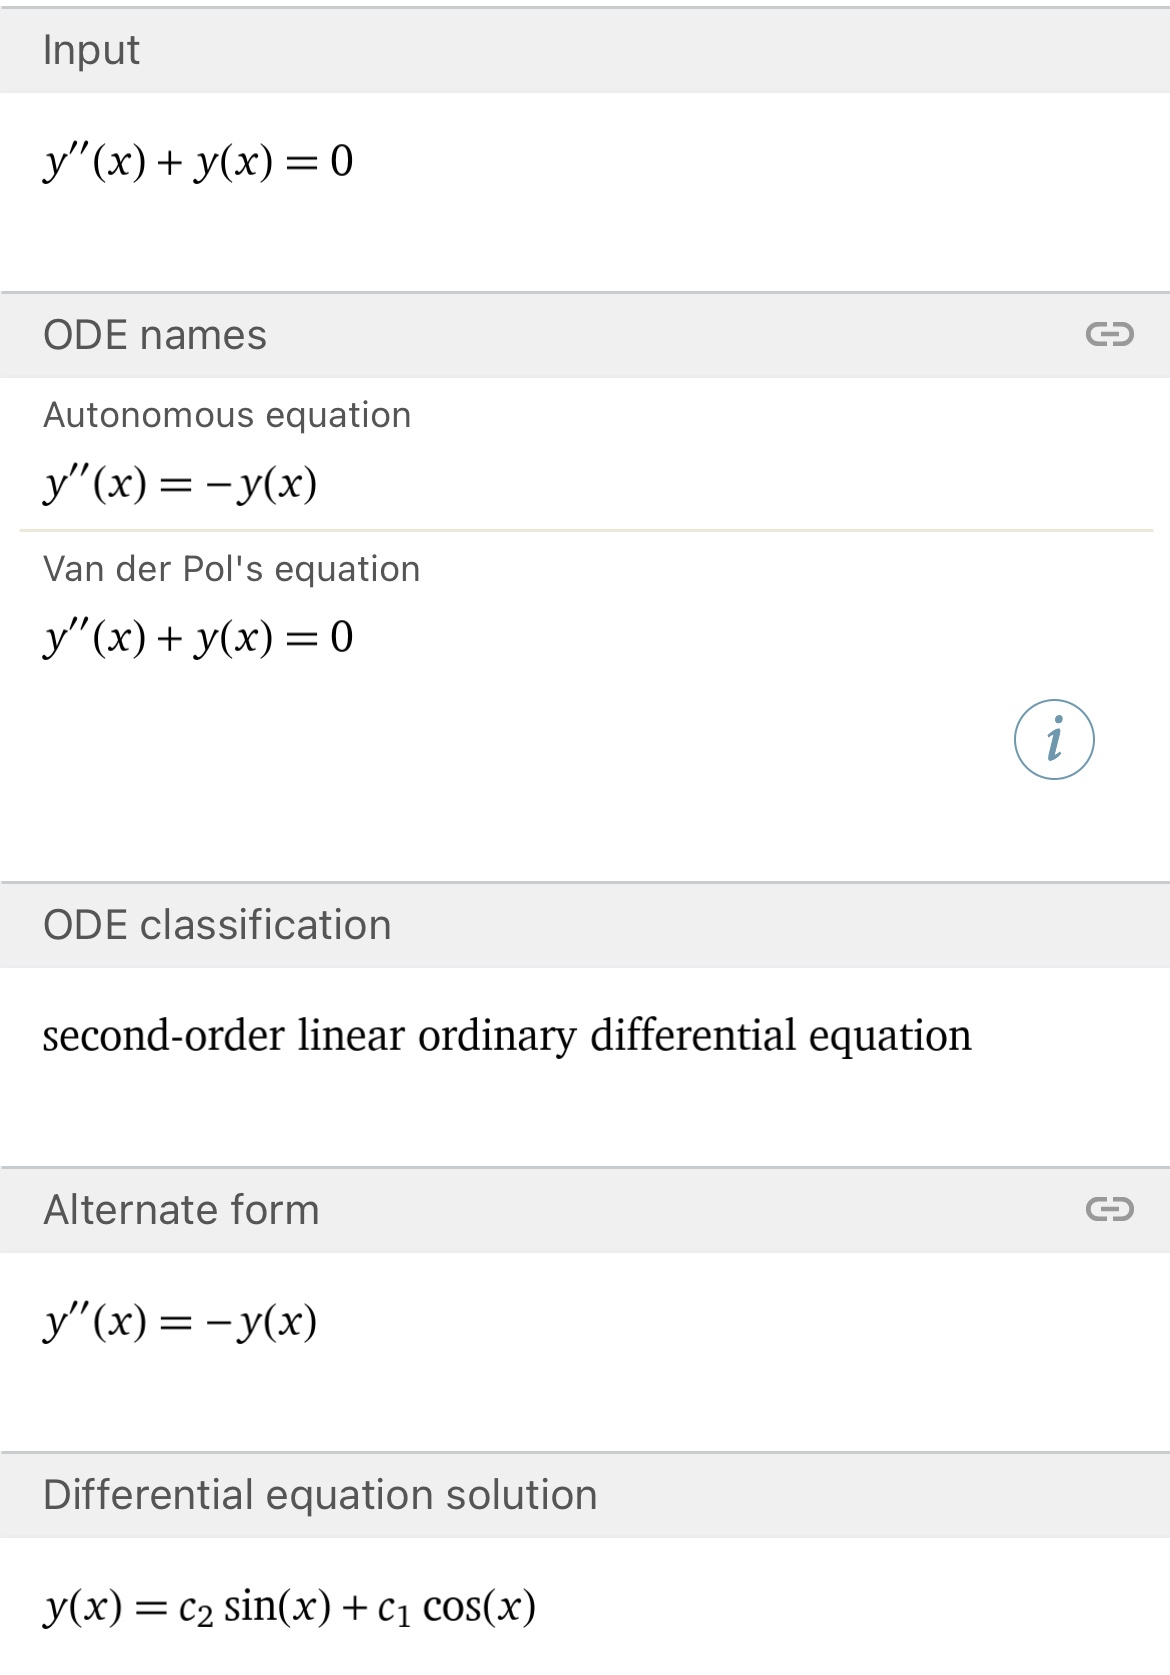
Task: Select the second-order linear ordinary differential equation text
Action: pyautogui.click(x=506, y=1035)
